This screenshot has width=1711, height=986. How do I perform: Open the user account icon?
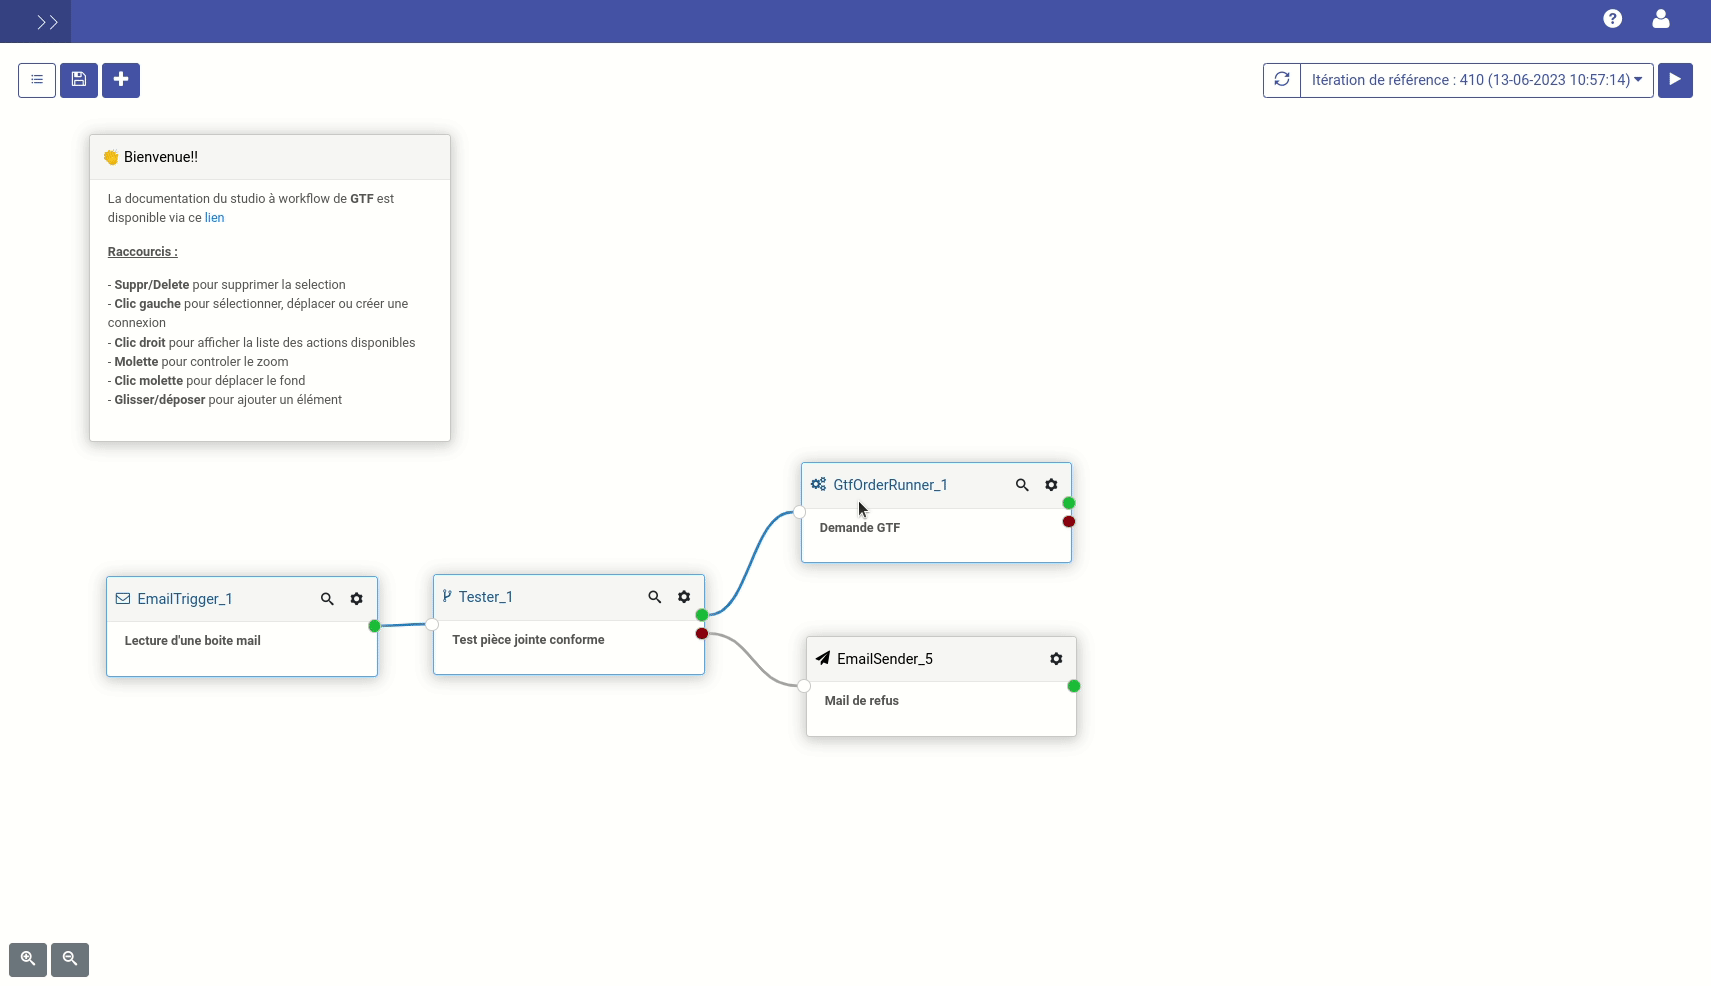pos(1660,19)
